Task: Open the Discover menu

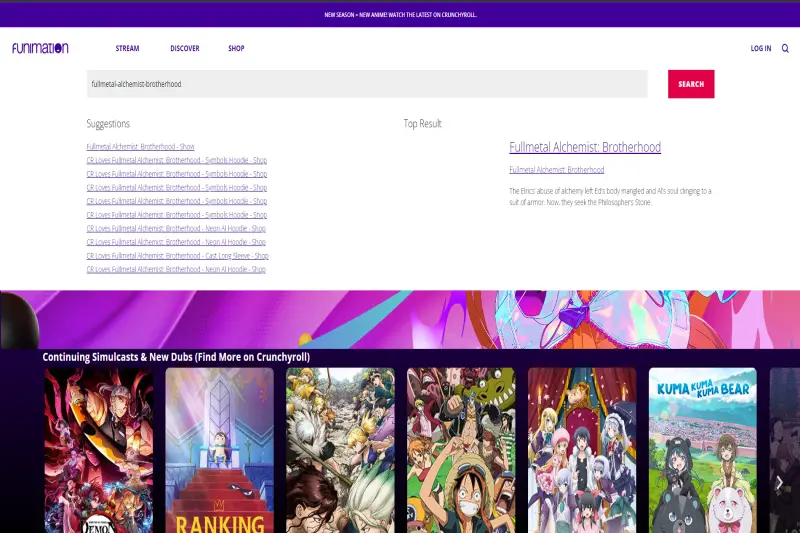Action: coord(185,48)
